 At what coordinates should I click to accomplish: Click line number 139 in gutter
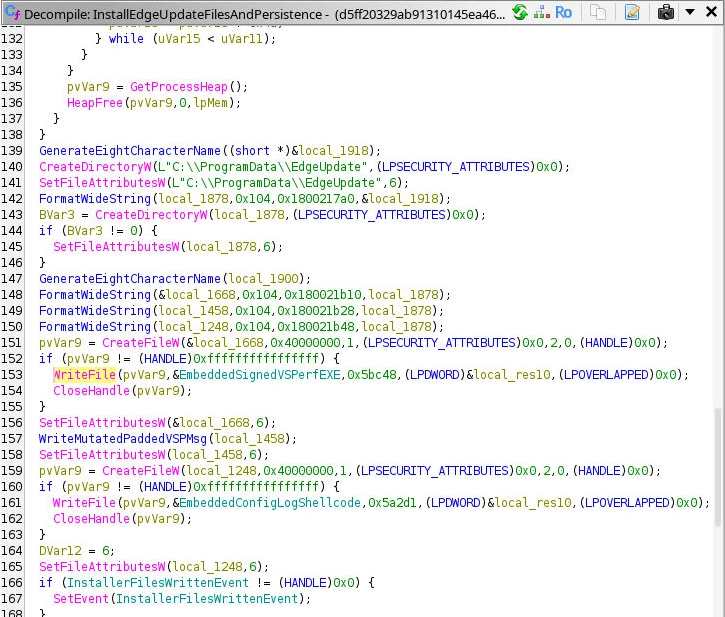12,151
